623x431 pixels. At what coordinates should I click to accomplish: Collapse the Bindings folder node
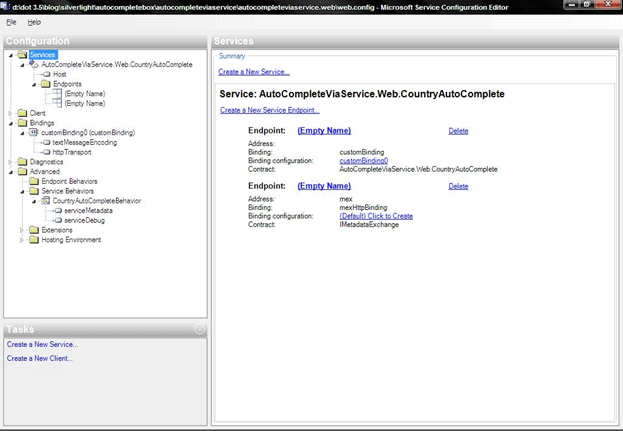pos(11,123)
